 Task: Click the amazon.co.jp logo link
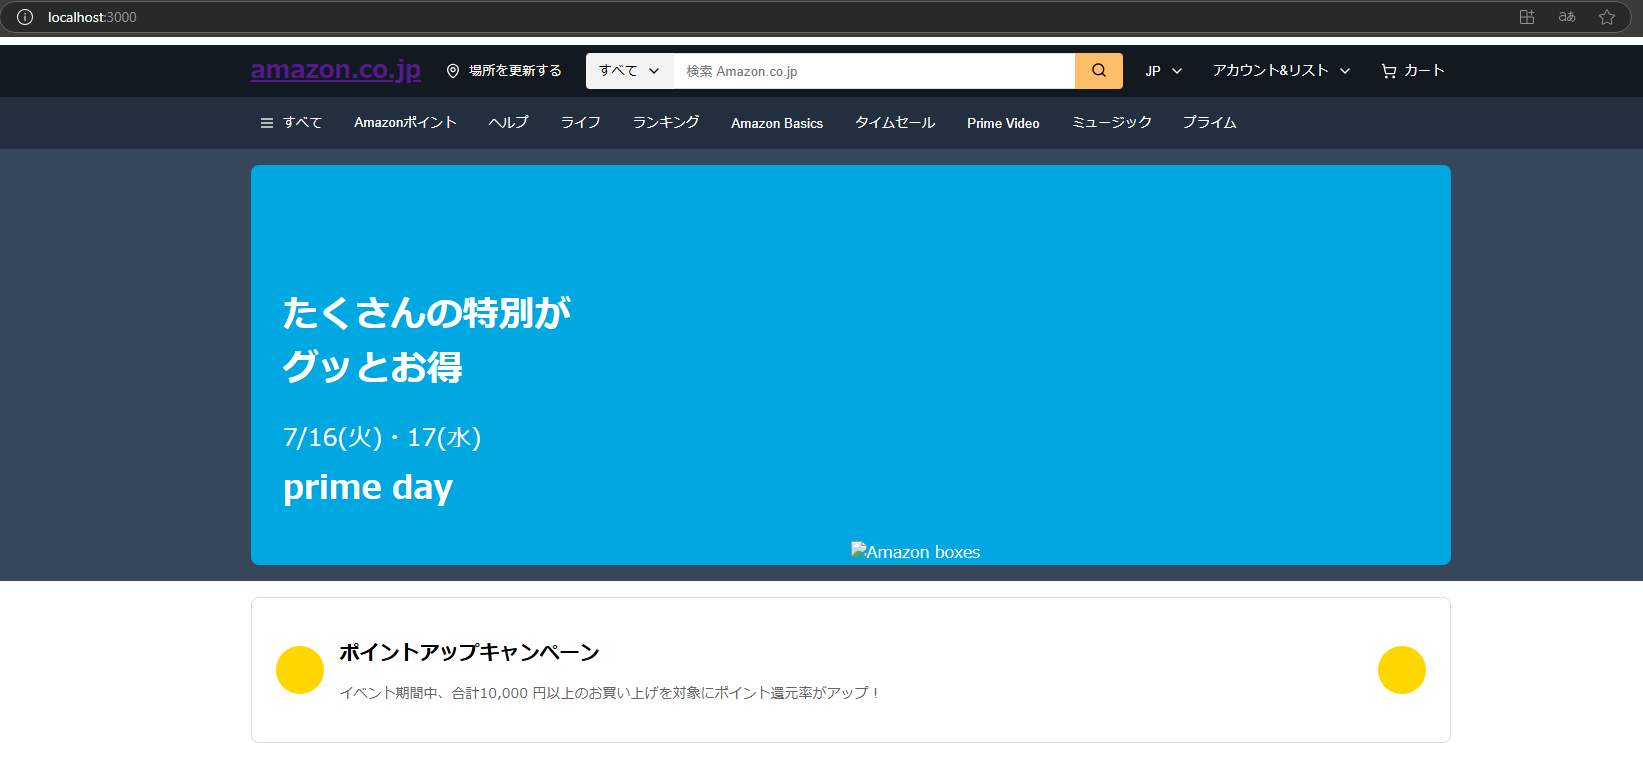336,70
